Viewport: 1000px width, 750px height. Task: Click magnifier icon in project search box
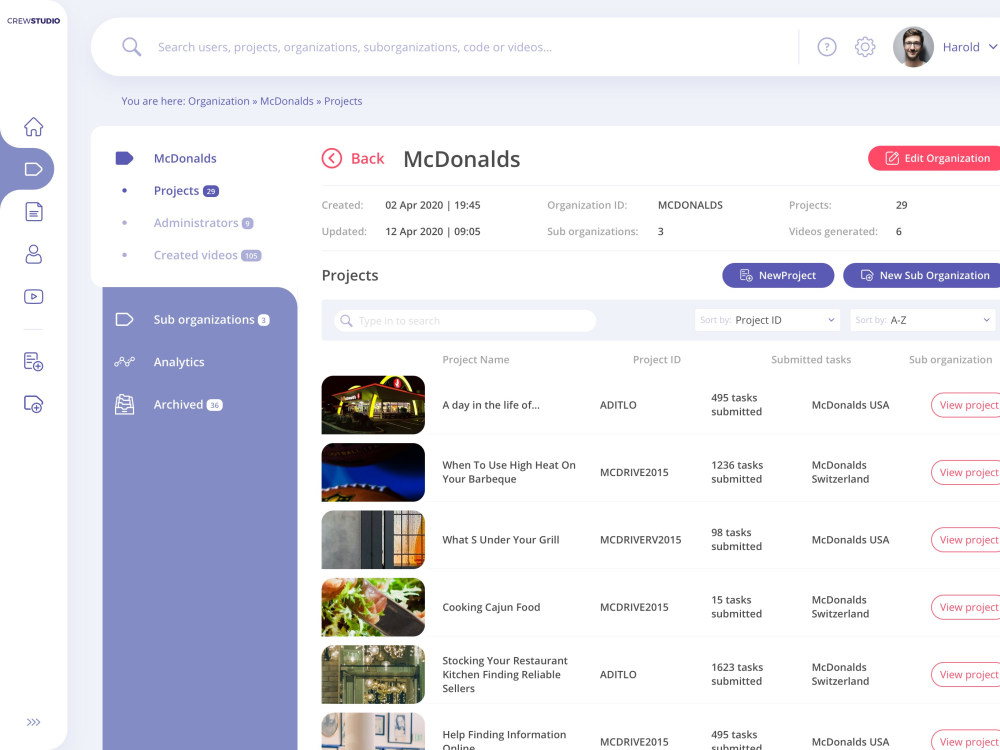point(346,320)
